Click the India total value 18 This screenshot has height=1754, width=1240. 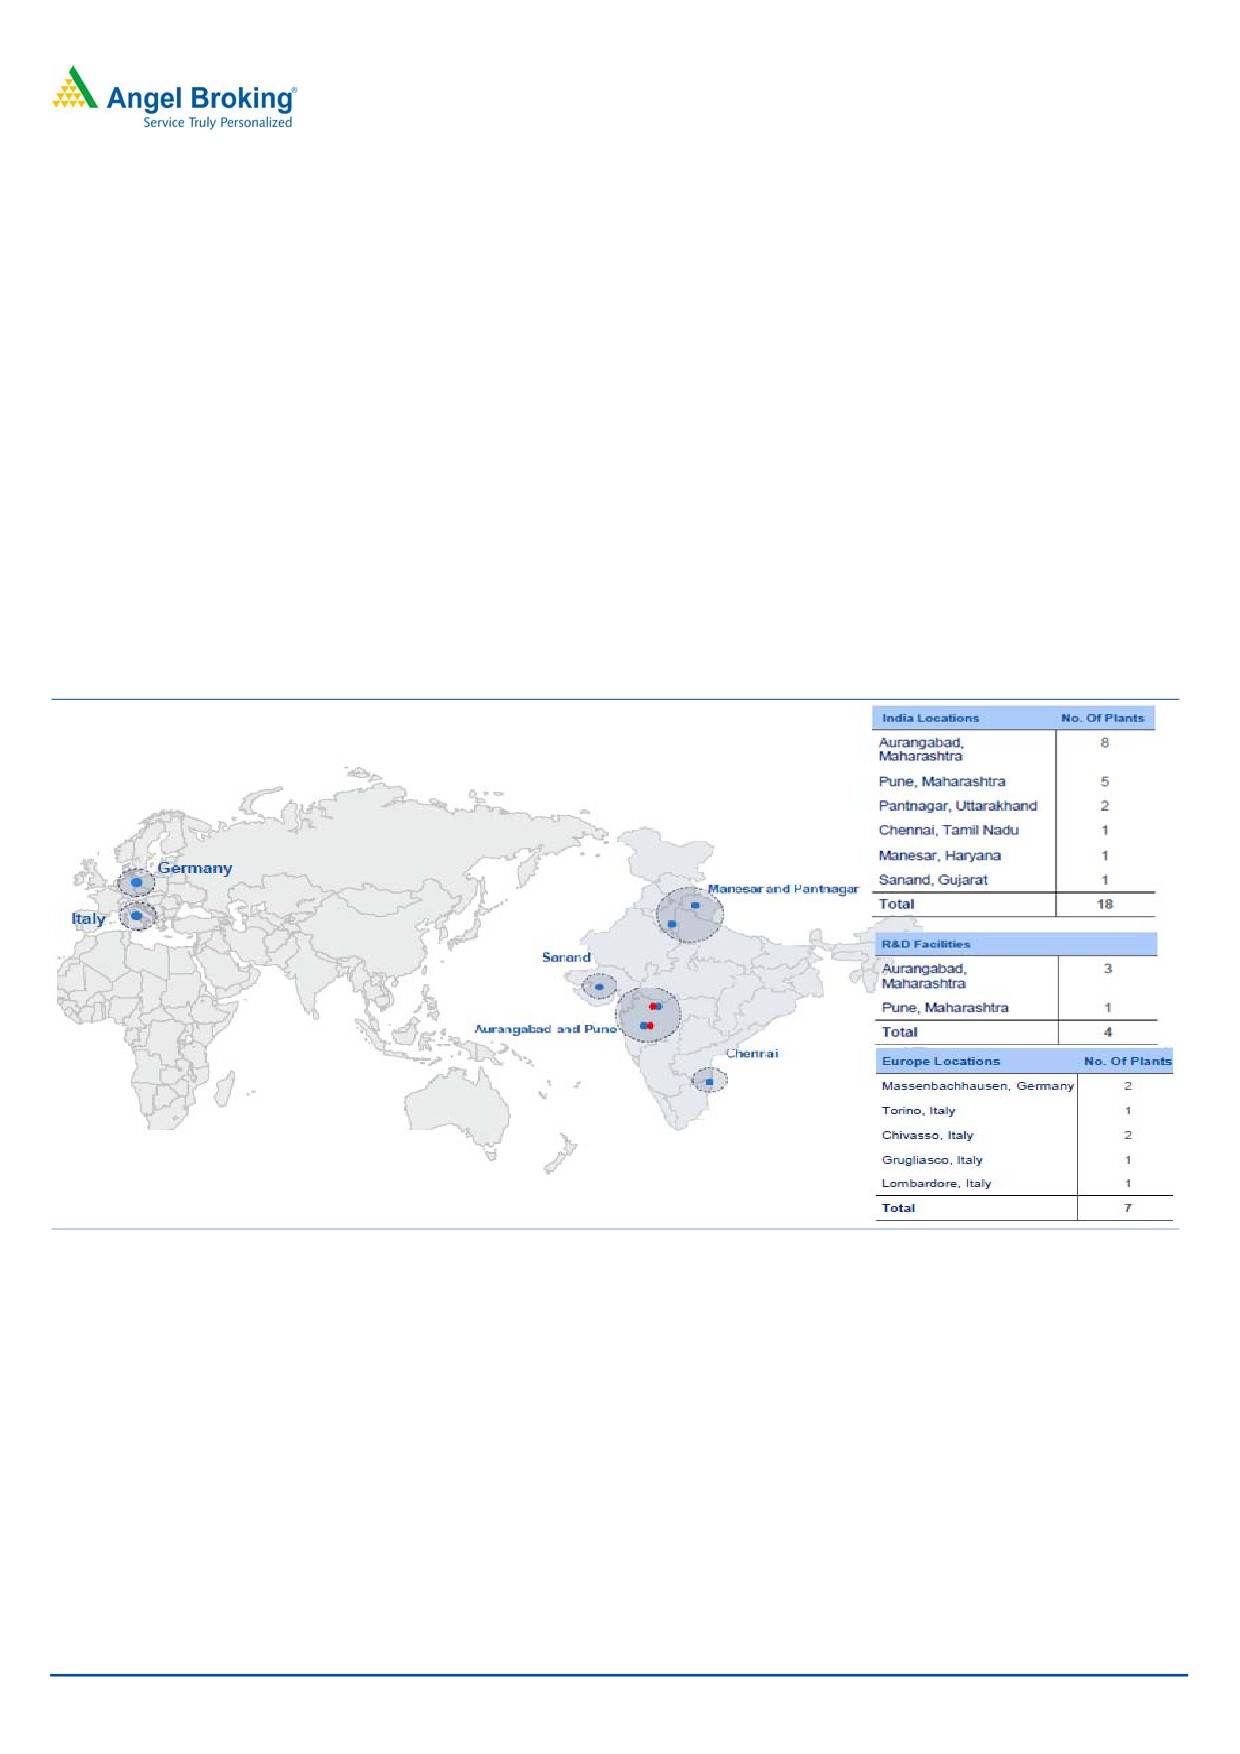point(1104,904)
